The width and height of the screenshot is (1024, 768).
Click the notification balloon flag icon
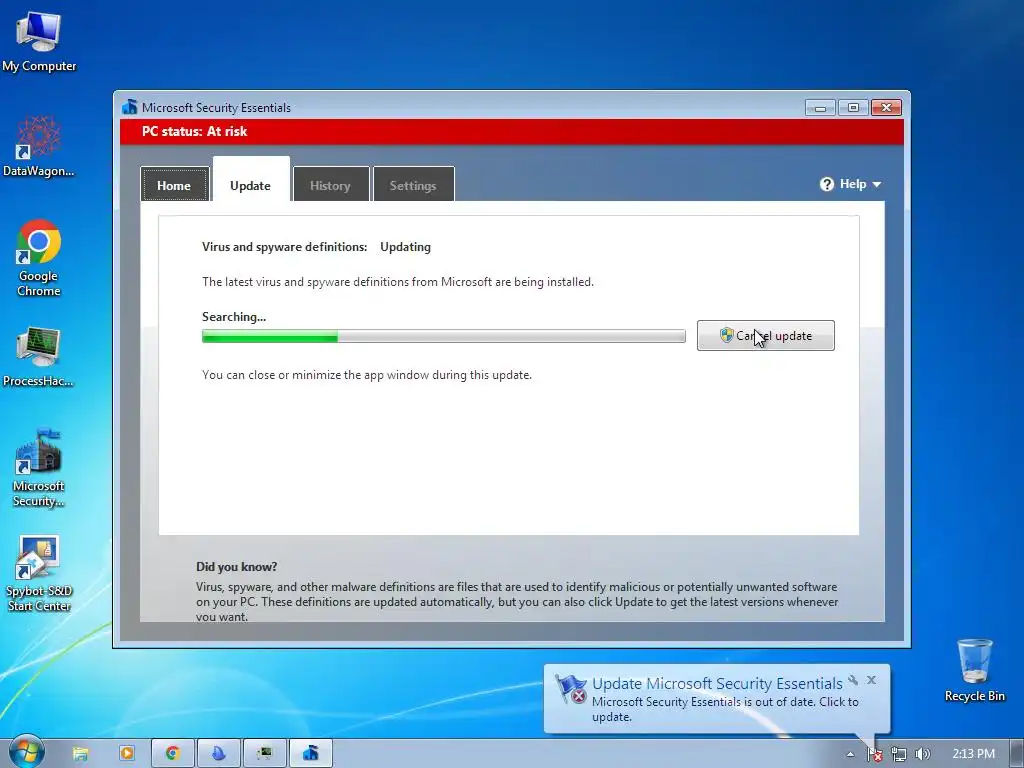[x=570, y=689]
